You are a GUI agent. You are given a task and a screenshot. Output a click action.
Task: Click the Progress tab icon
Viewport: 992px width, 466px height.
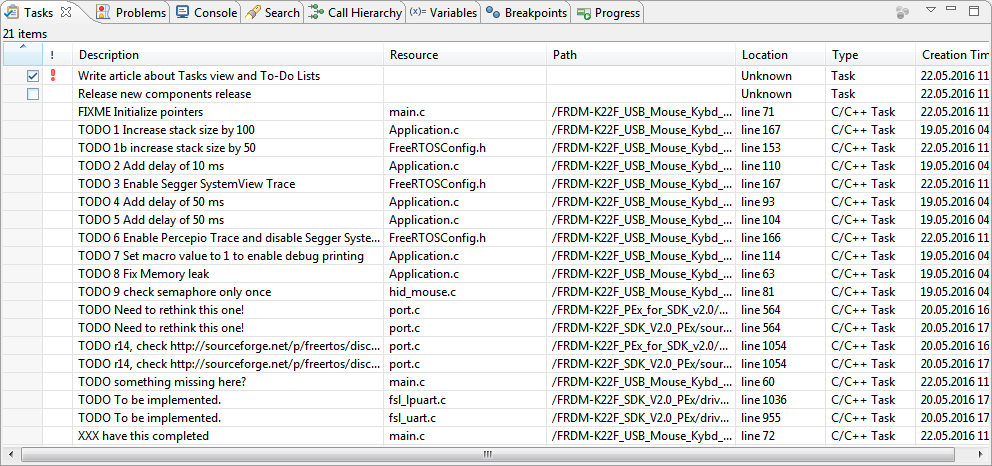click(584, 12)
